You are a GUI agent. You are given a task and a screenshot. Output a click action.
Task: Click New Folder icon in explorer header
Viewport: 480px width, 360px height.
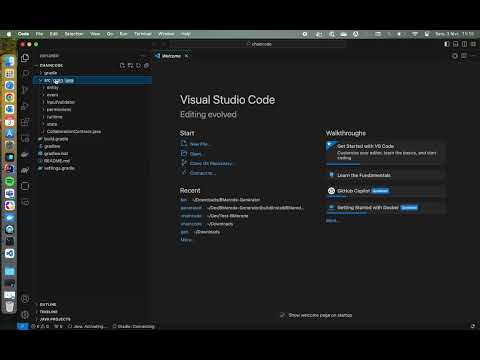pos(130,65)
